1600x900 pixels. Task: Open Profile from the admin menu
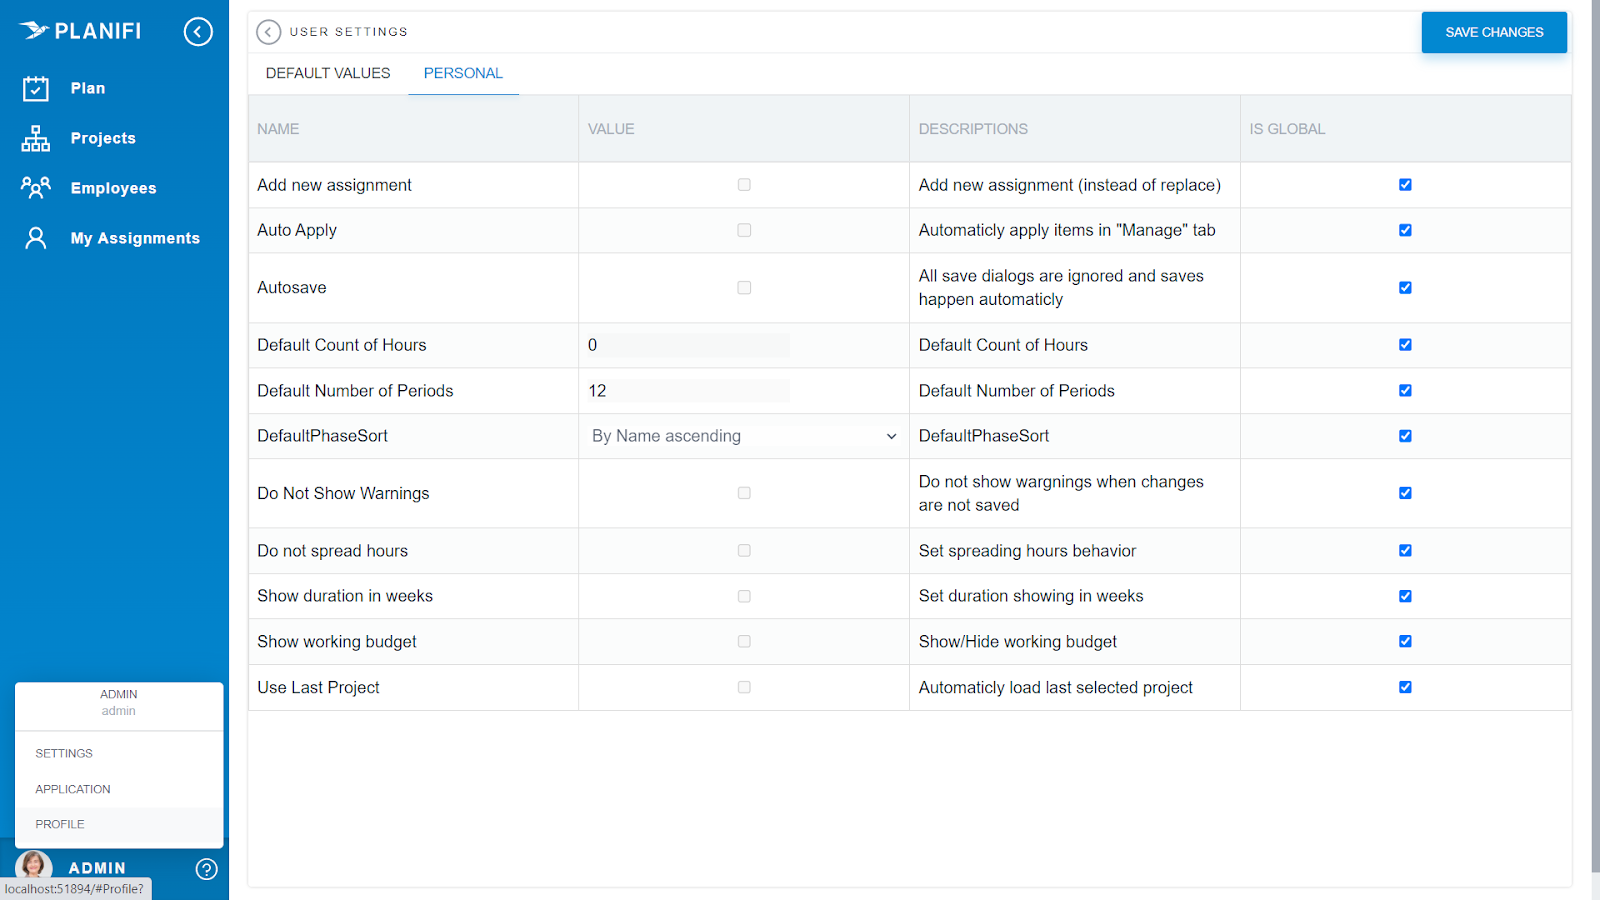click(60, 823)
